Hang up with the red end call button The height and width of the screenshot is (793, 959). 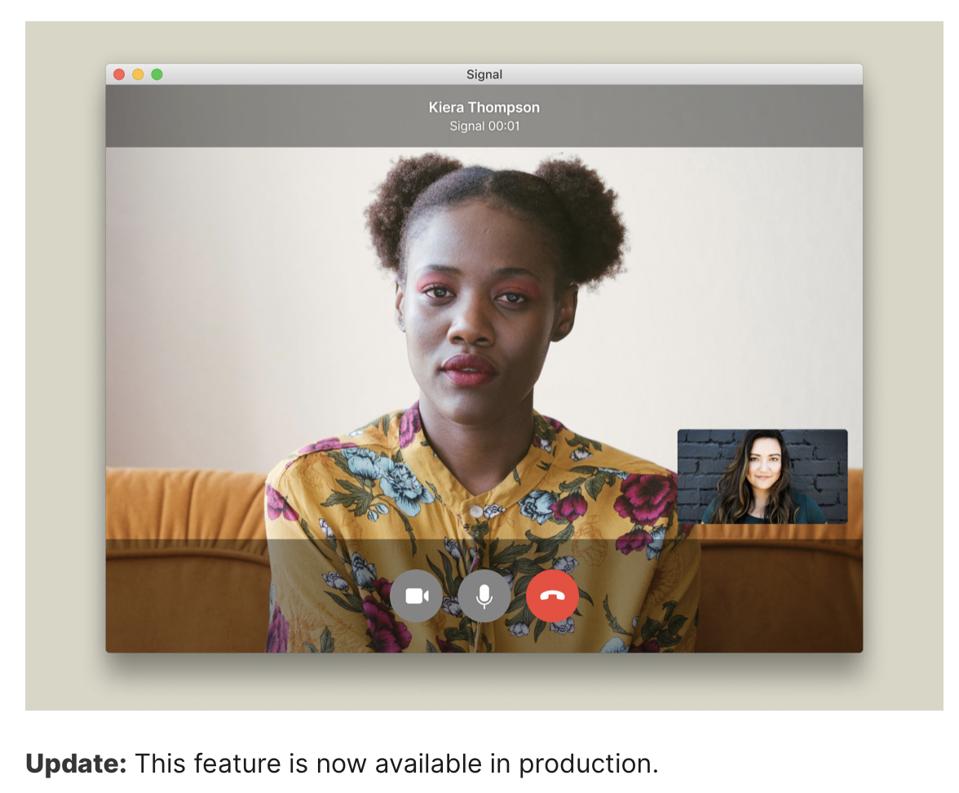coord(552,597)
